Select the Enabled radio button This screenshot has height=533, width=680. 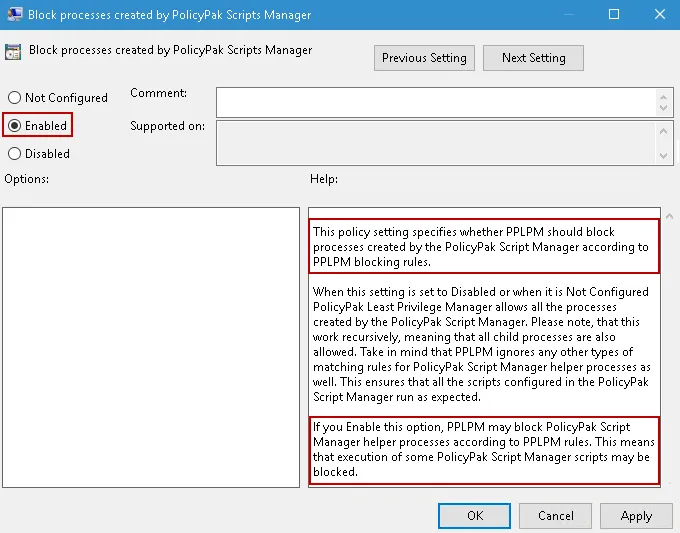tap(14, 126)
